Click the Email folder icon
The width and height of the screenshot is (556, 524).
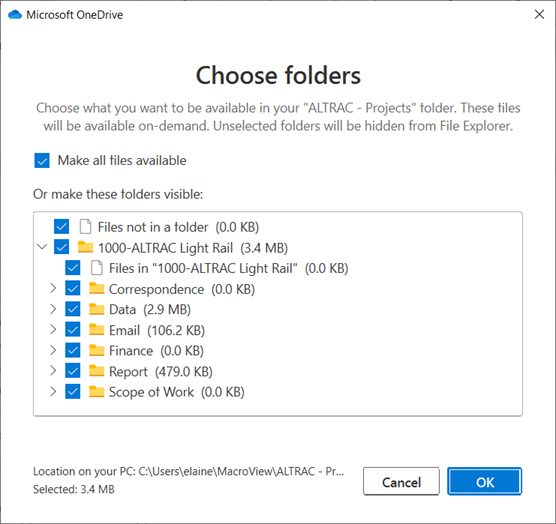coord(96,330)
